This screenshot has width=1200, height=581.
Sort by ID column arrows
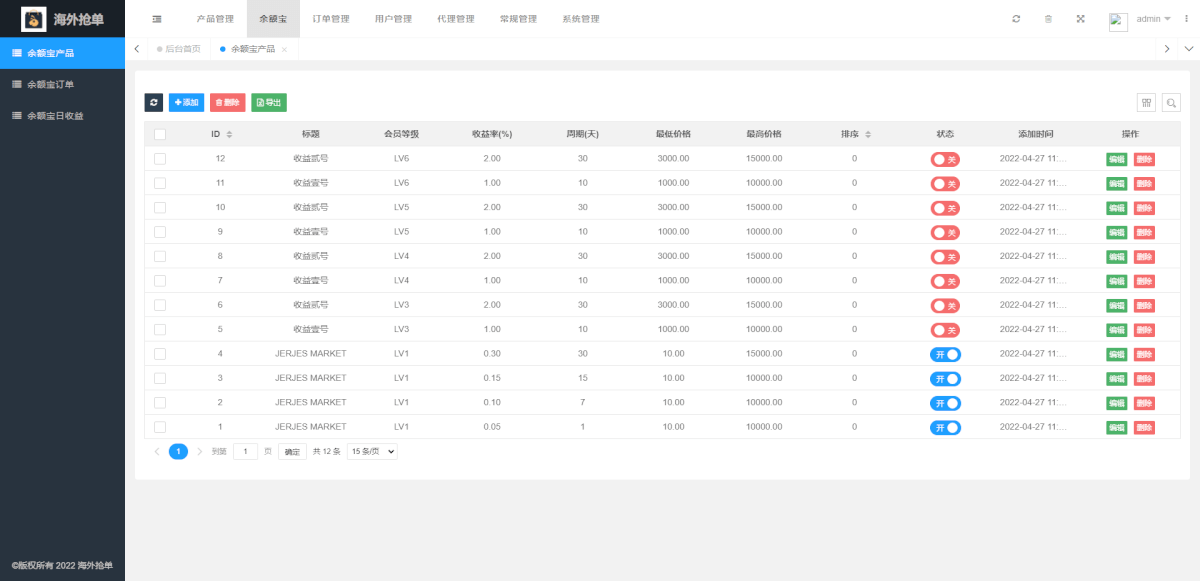[229, 134]
